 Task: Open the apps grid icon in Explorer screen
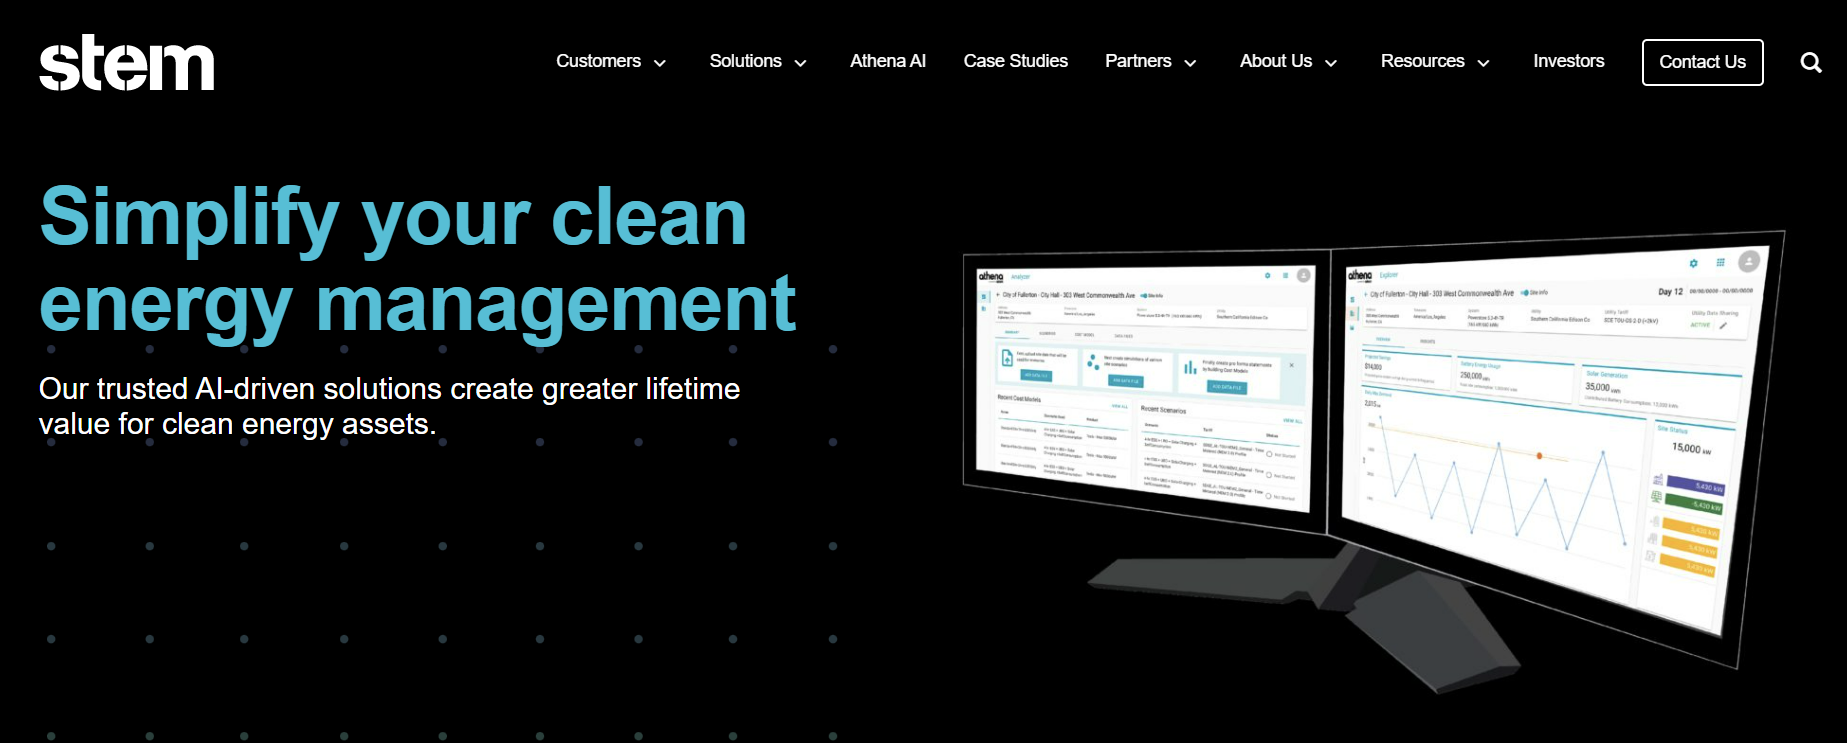tap(1720, 263)
